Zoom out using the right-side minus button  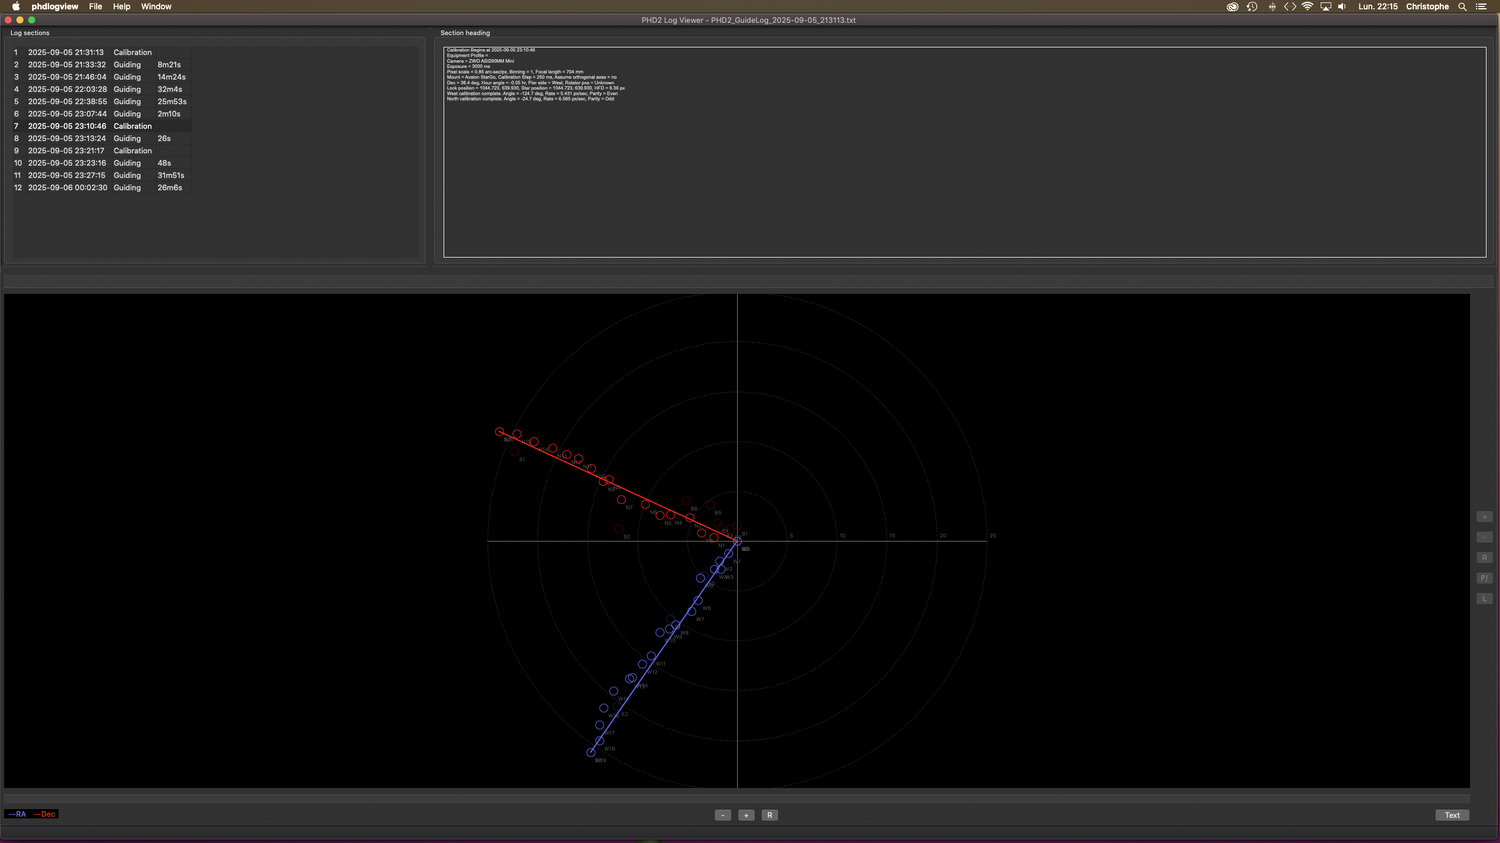(1484, 537)
